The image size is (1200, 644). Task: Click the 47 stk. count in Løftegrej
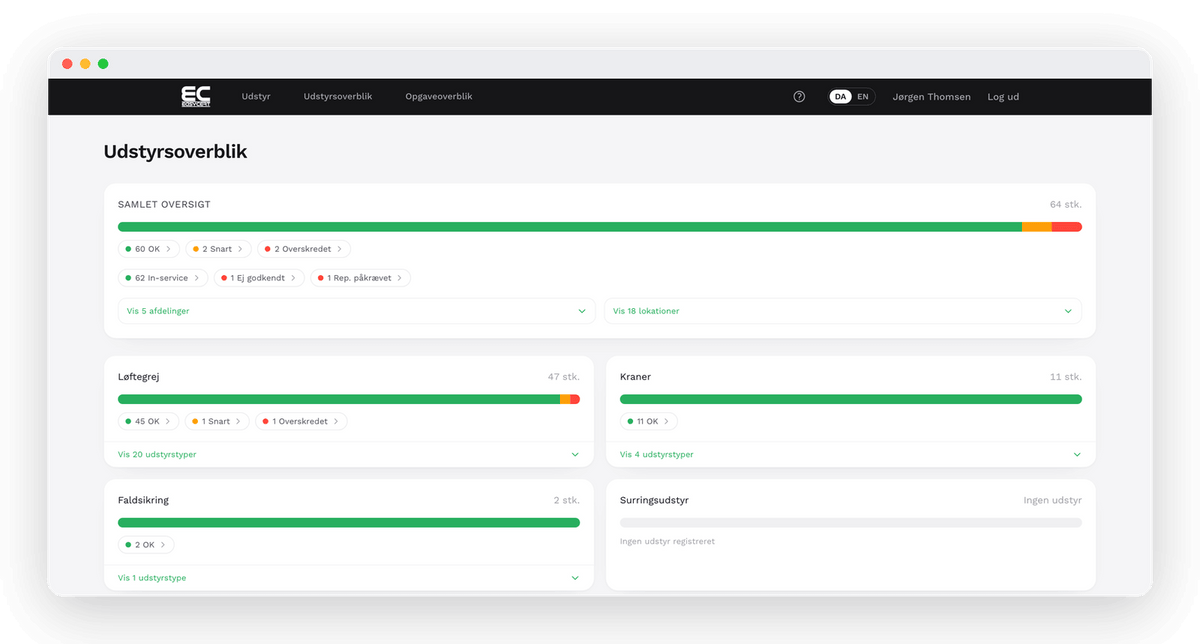564,377
